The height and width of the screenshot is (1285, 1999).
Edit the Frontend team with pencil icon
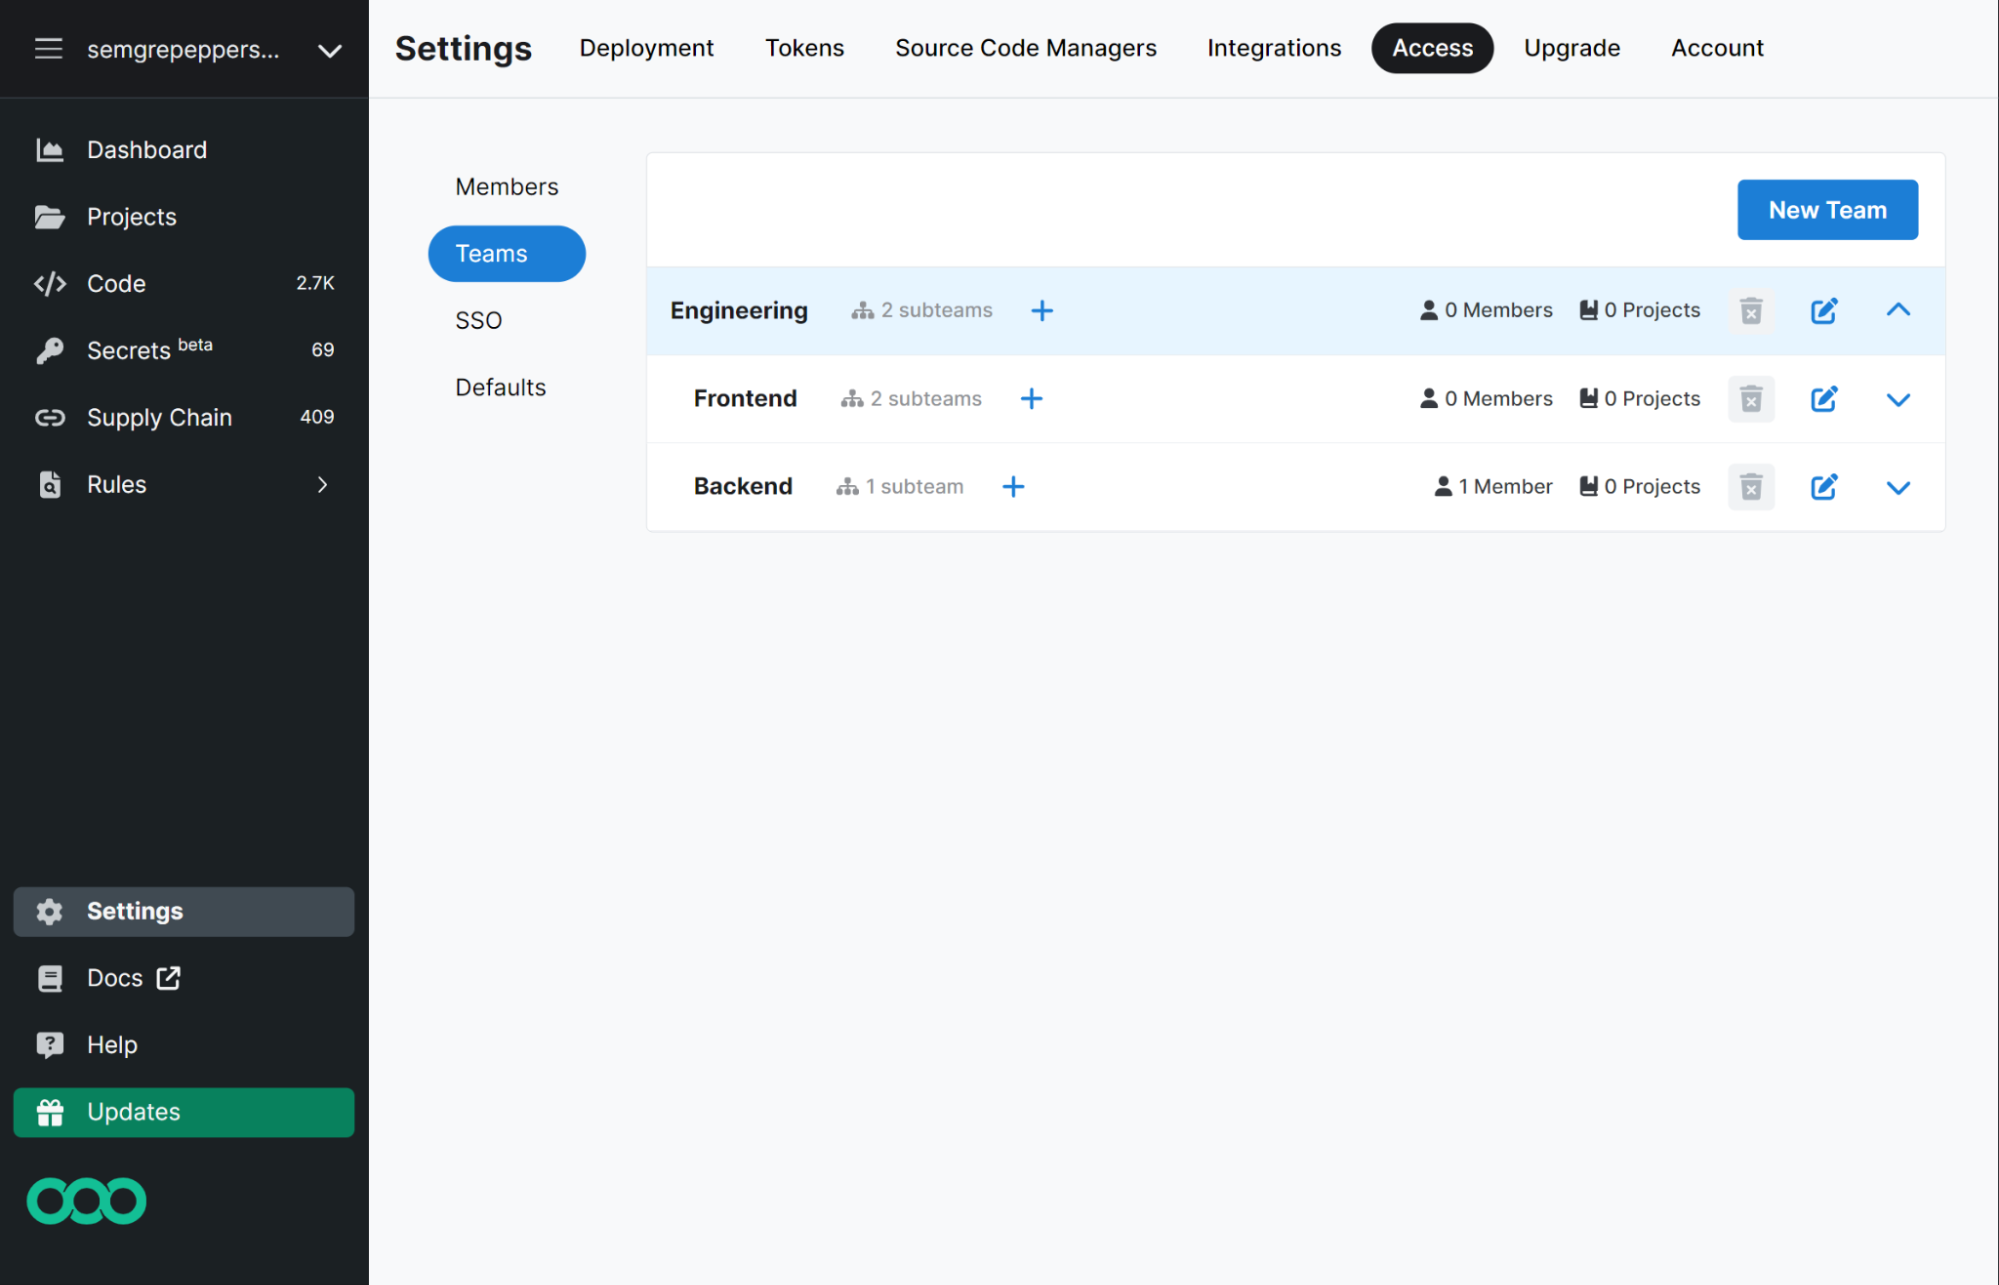[1824, 398]
